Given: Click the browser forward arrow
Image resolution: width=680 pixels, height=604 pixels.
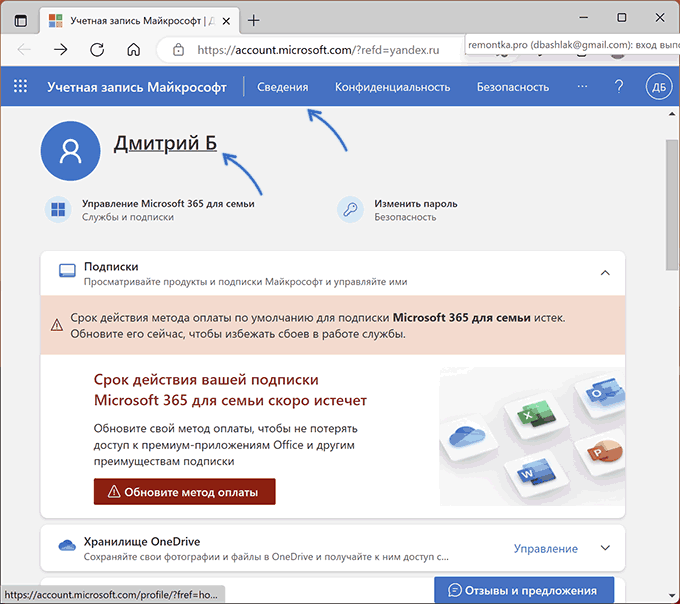Looking at the screenshot, I should coord(61,50).
